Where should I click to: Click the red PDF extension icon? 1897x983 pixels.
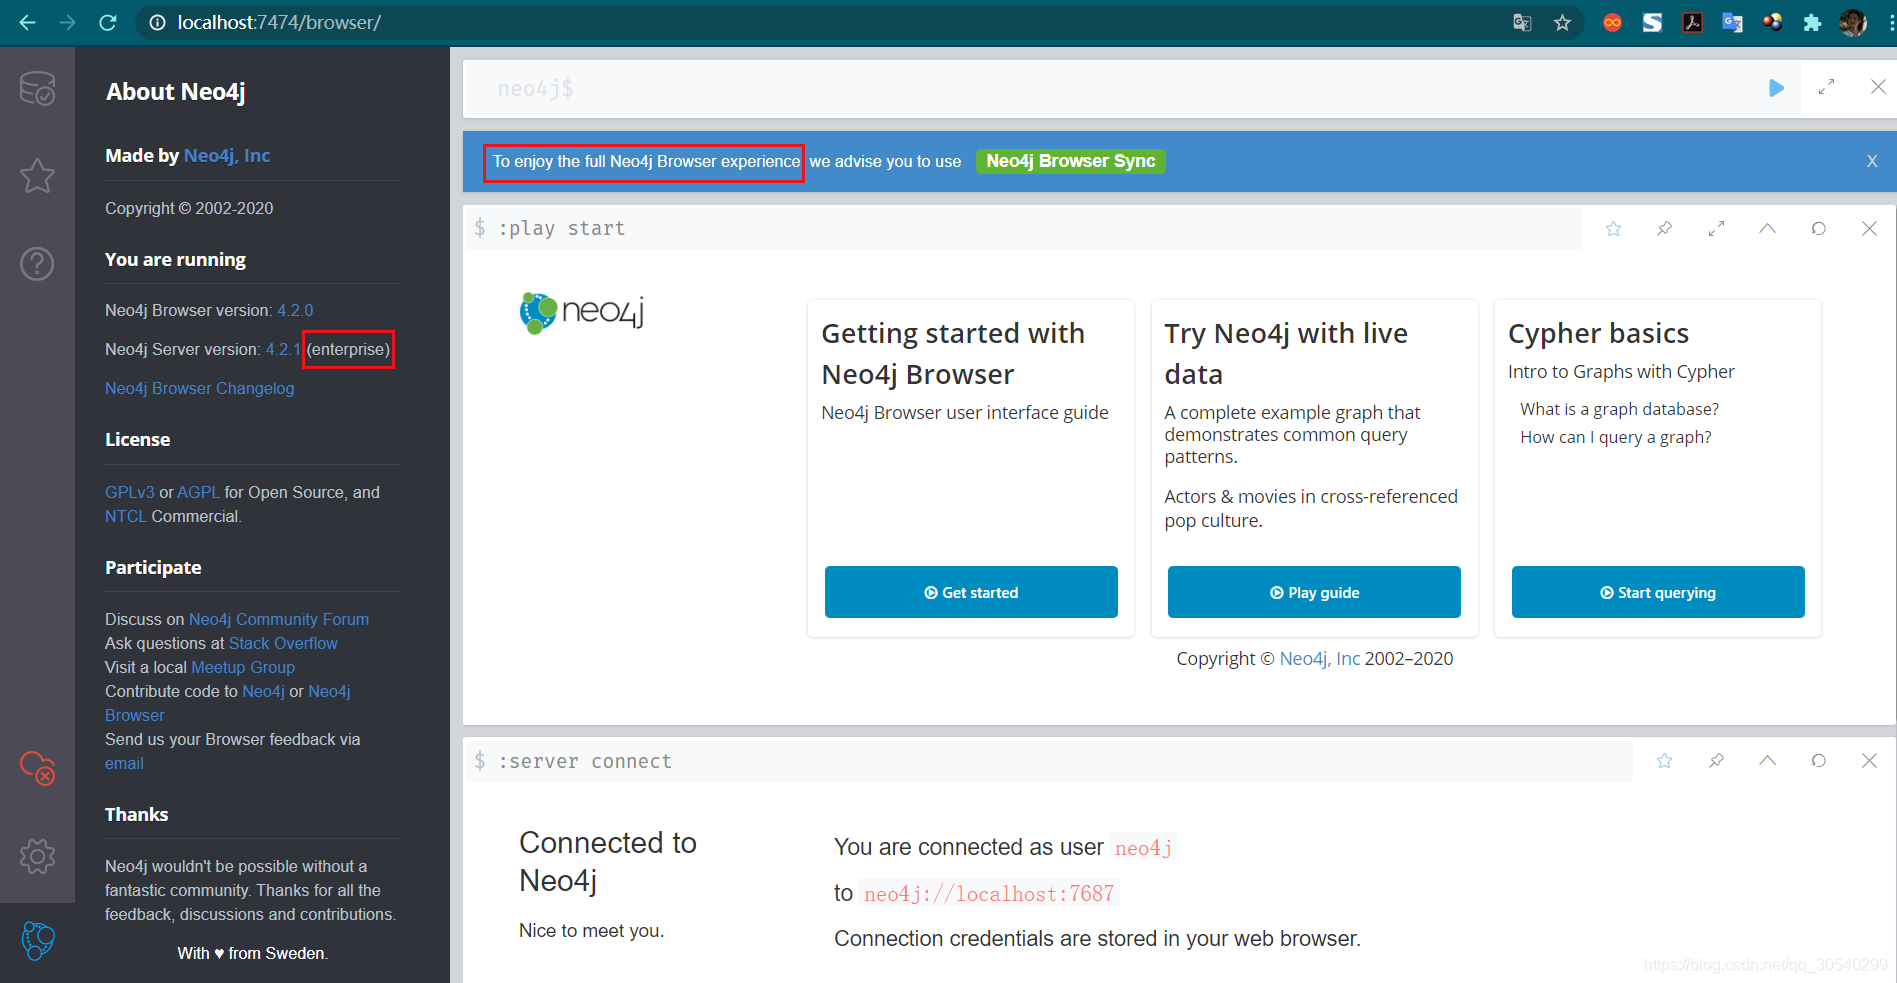pyautogui.click(x=1692, y=22)
